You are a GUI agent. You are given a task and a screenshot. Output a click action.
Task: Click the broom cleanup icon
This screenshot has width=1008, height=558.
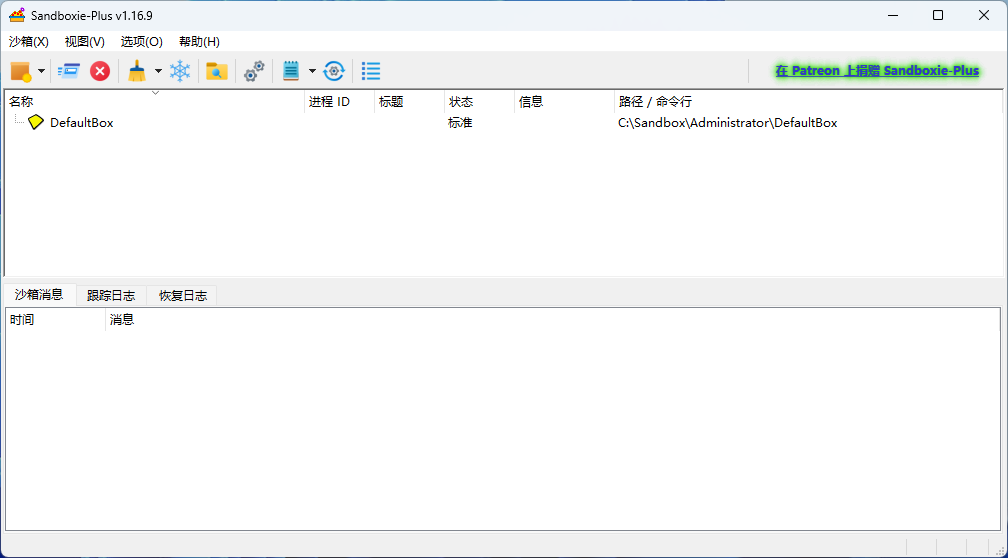click(x=137, y=71)
